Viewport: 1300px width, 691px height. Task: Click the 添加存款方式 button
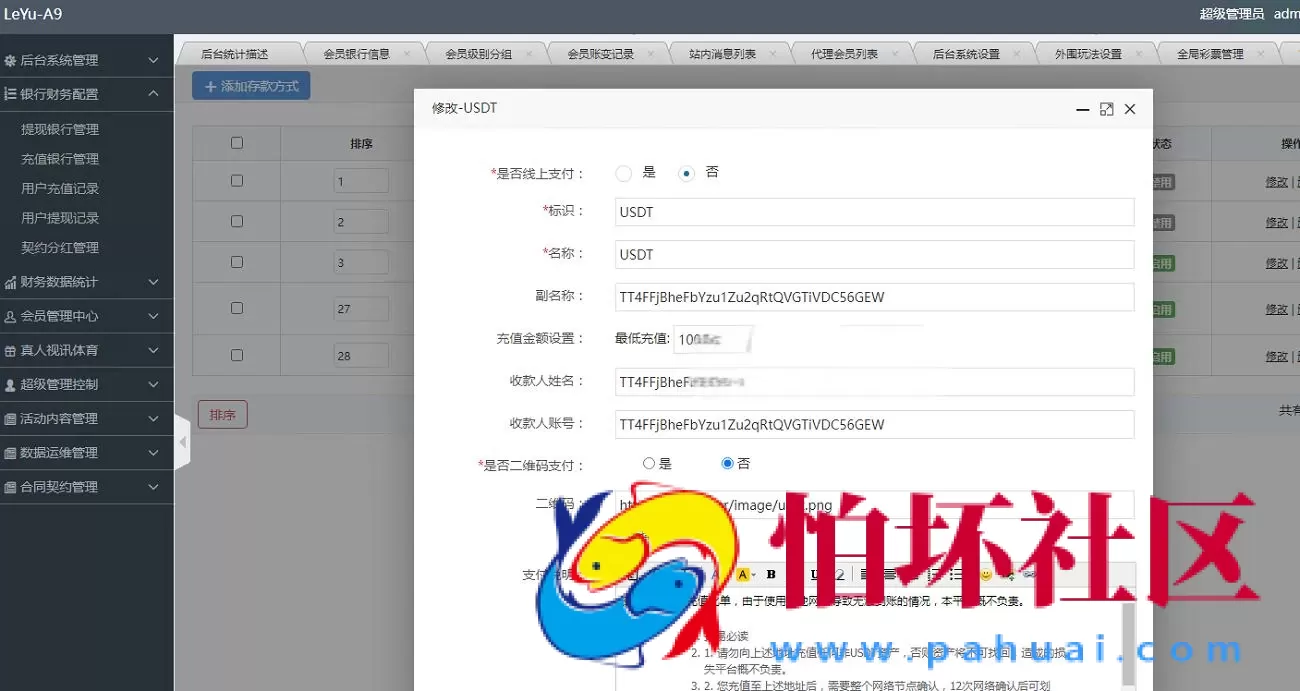pyautogui.click(x=250, y=85)
